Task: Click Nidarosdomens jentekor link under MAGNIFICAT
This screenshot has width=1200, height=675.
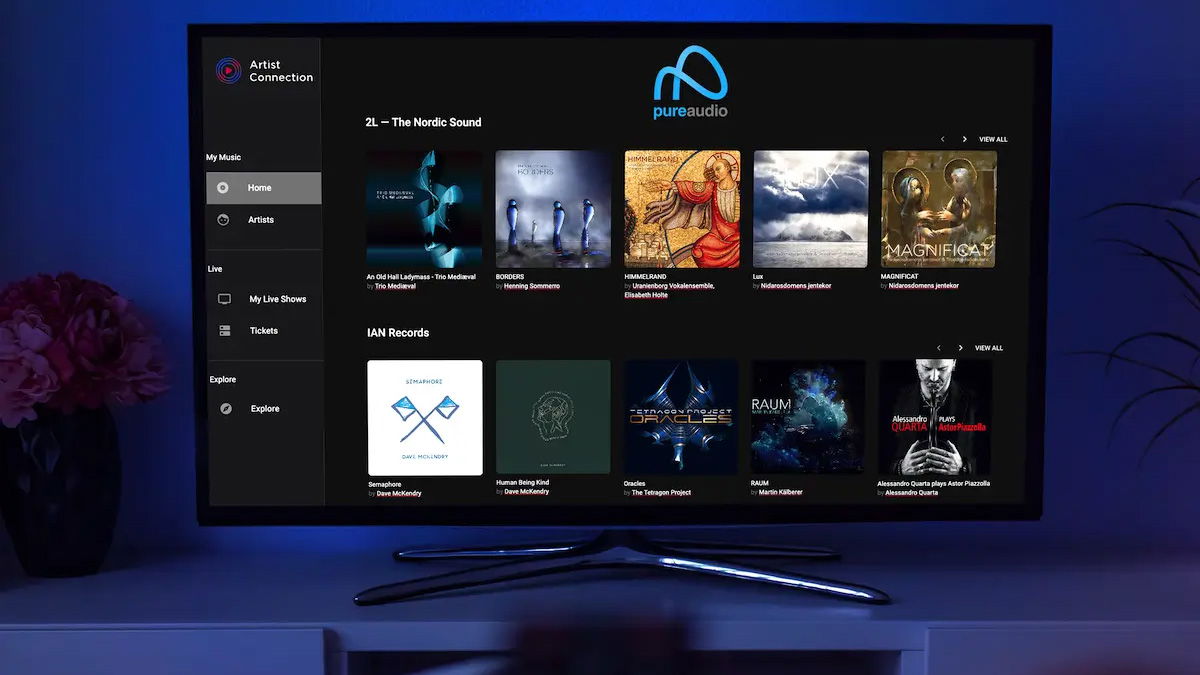Action: click(x=924, y=286)
